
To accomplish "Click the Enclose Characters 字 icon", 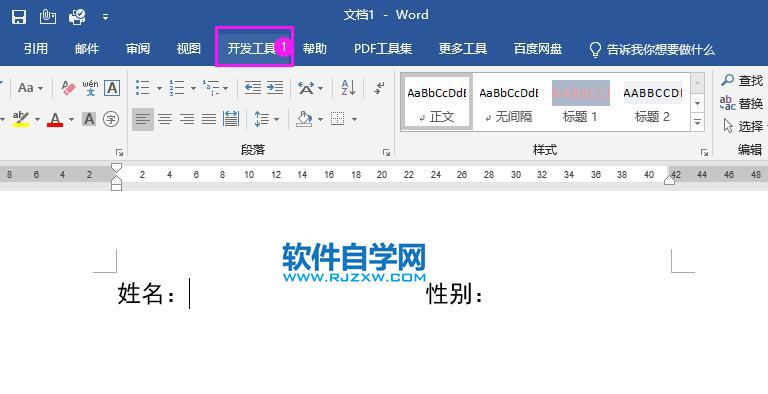I will [x=111, y=119].
